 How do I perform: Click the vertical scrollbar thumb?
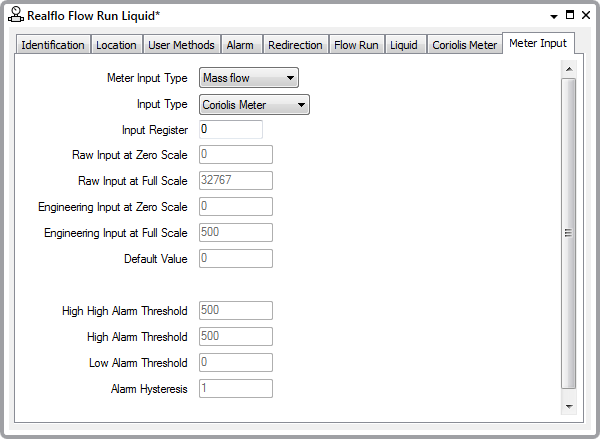pos(569,233)
